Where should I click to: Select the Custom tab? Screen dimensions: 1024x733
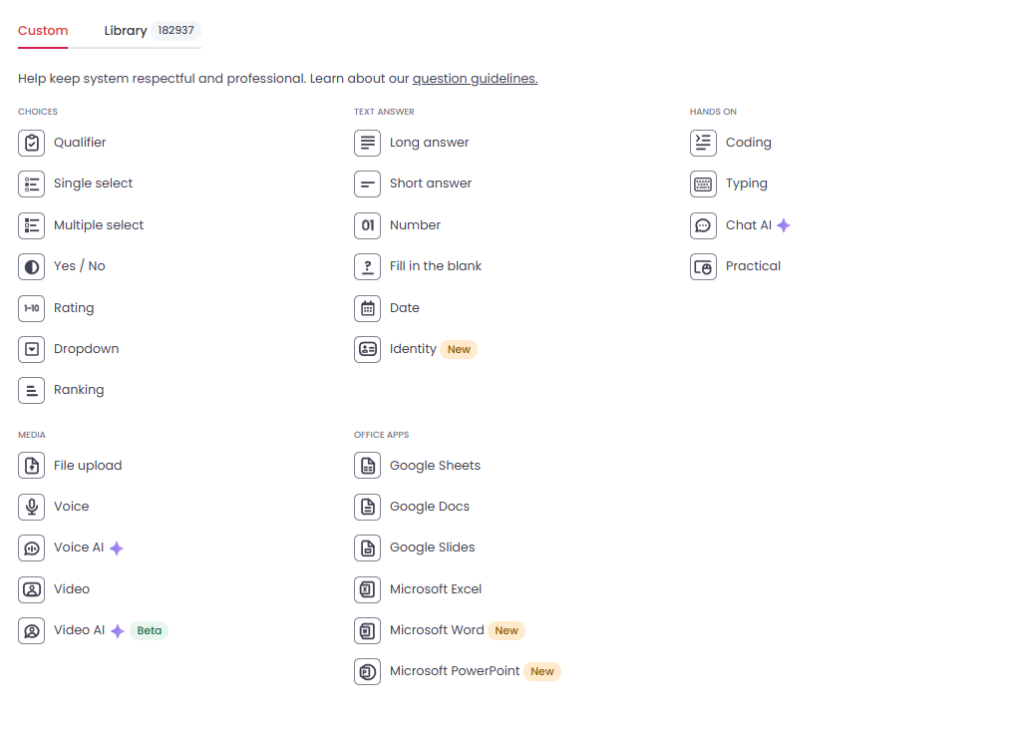pos(42,31)
